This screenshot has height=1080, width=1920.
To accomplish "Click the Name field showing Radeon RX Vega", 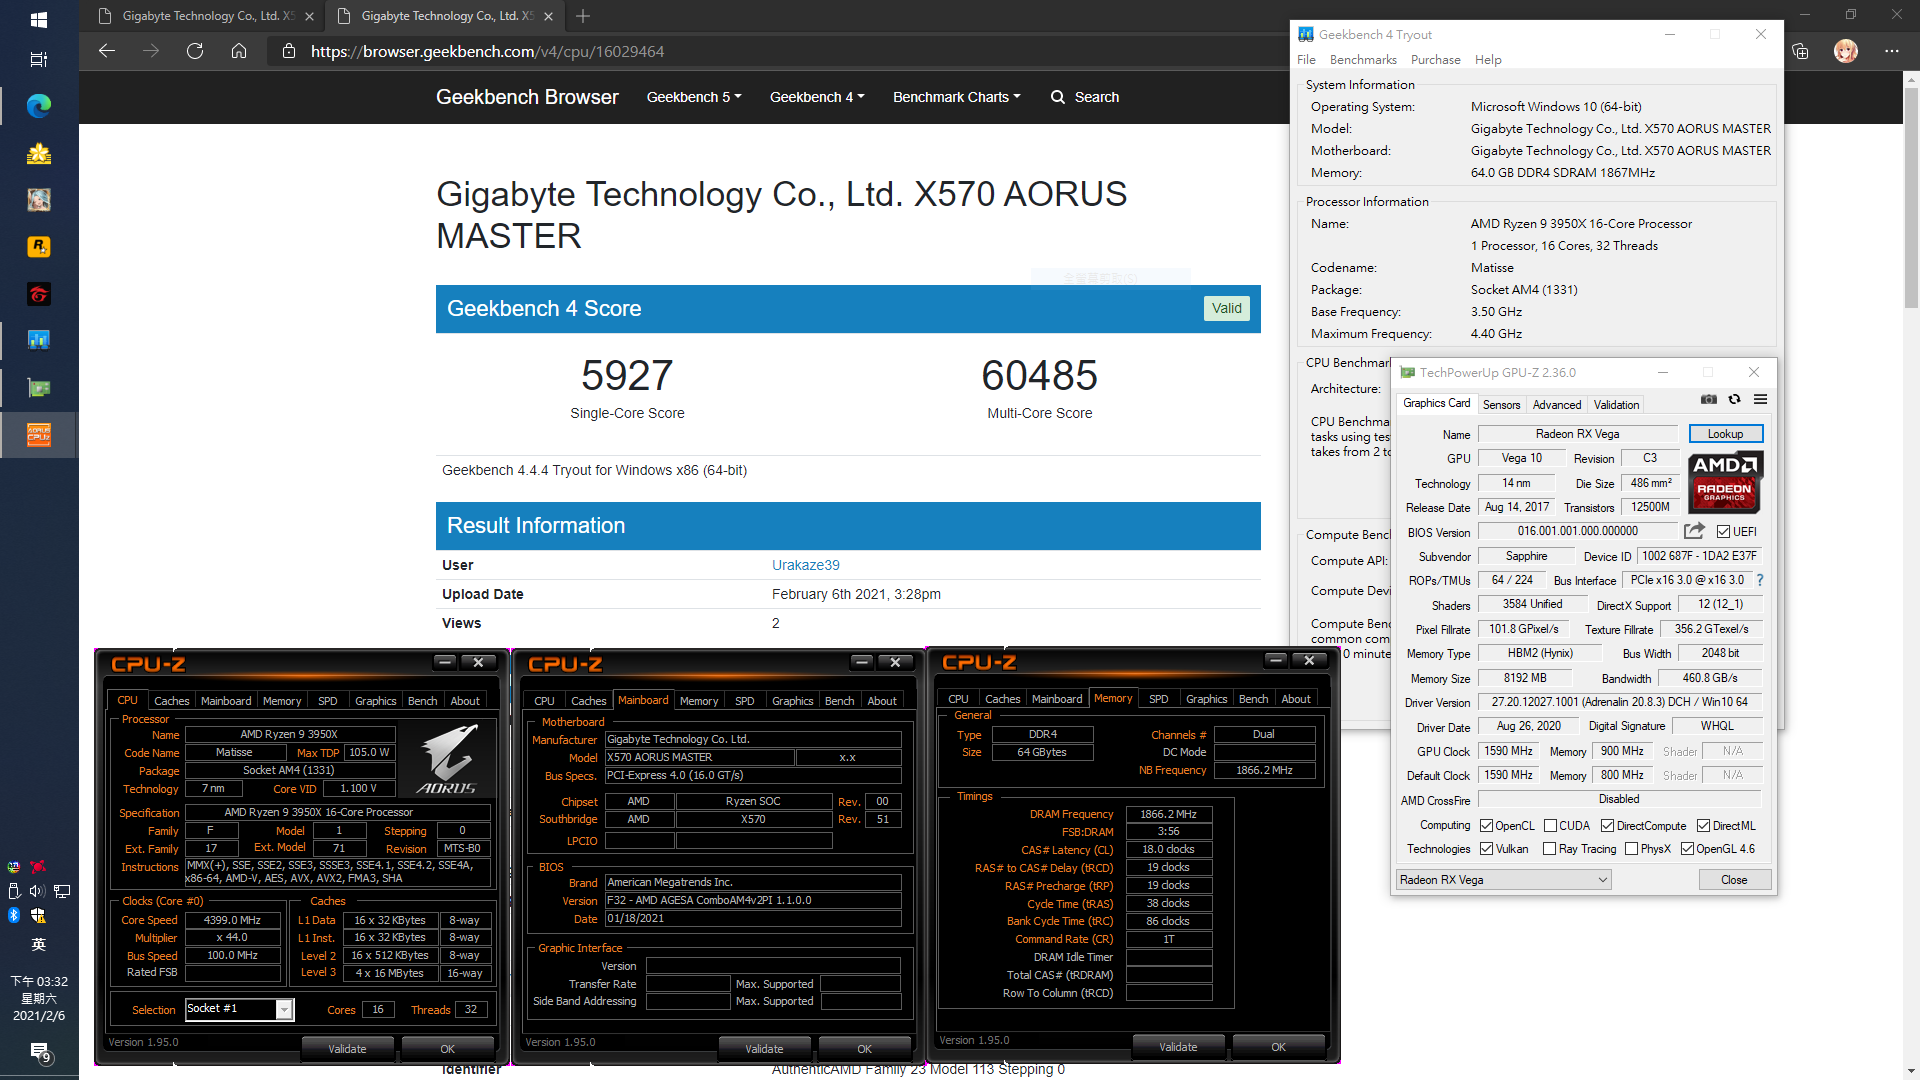I will 1577,434.
